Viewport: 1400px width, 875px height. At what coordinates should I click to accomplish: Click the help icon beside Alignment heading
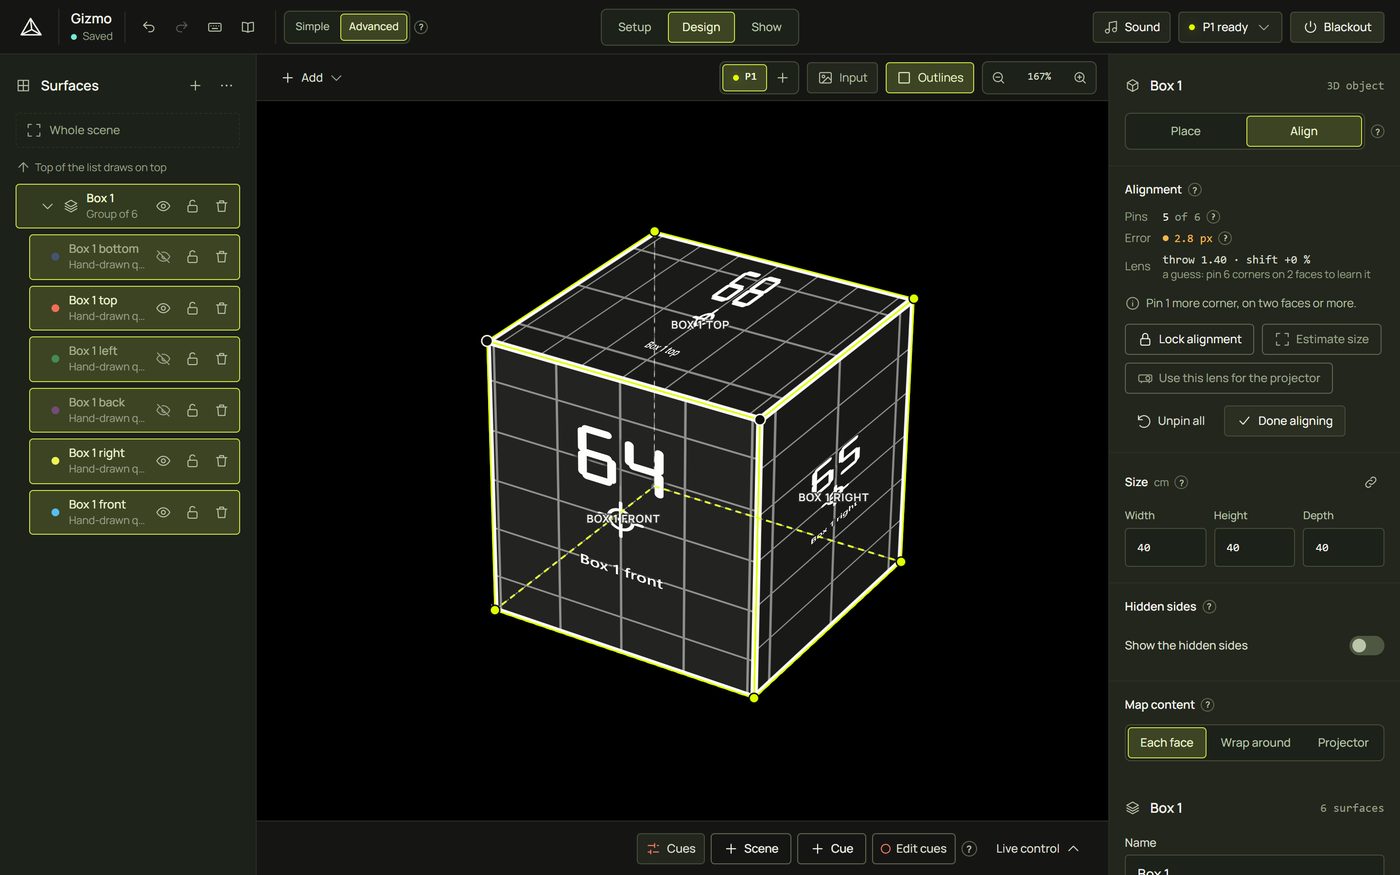1194,189
